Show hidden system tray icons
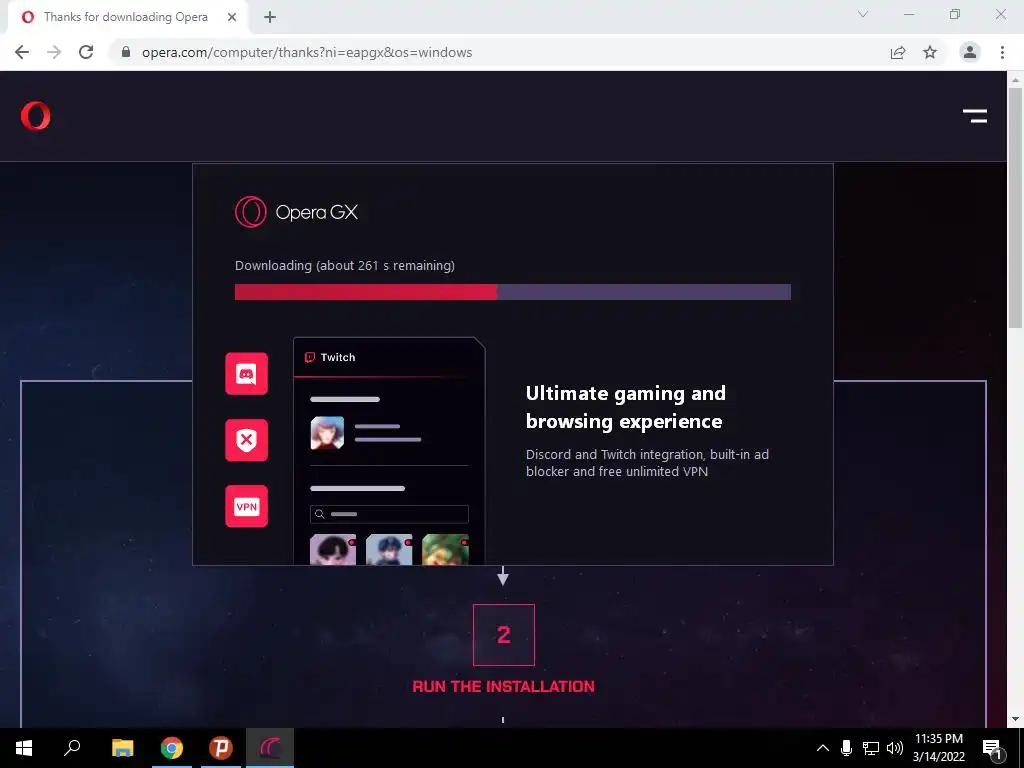 coord(823,748)
